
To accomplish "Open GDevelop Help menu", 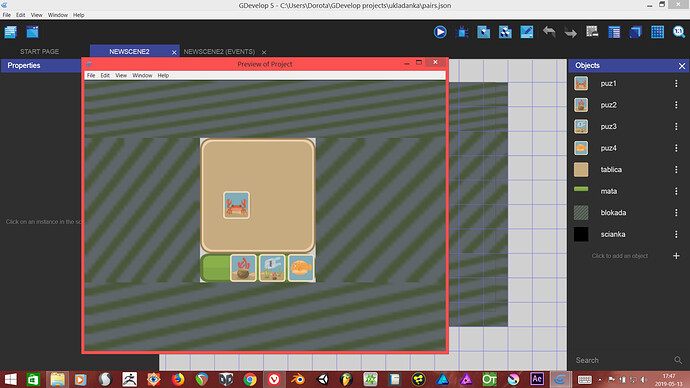I will (79, 15).
